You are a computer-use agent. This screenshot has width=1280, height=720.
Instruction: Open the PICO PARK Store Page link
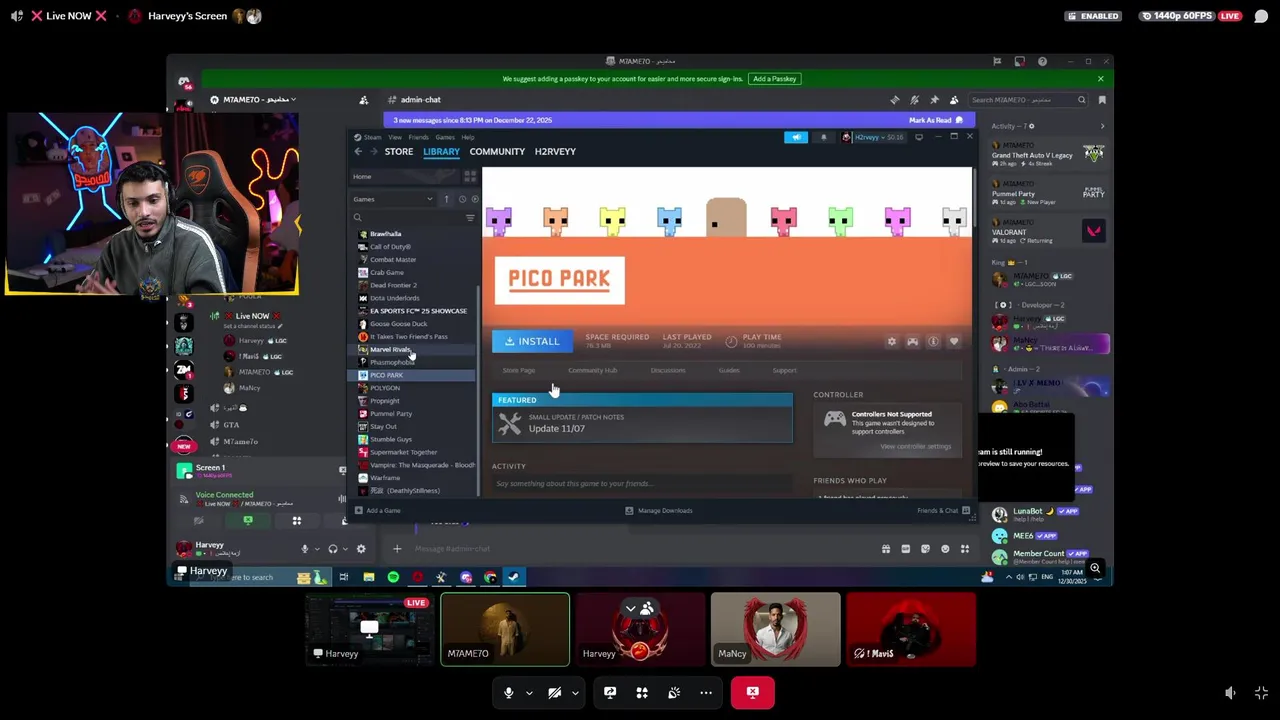(518, 370)
